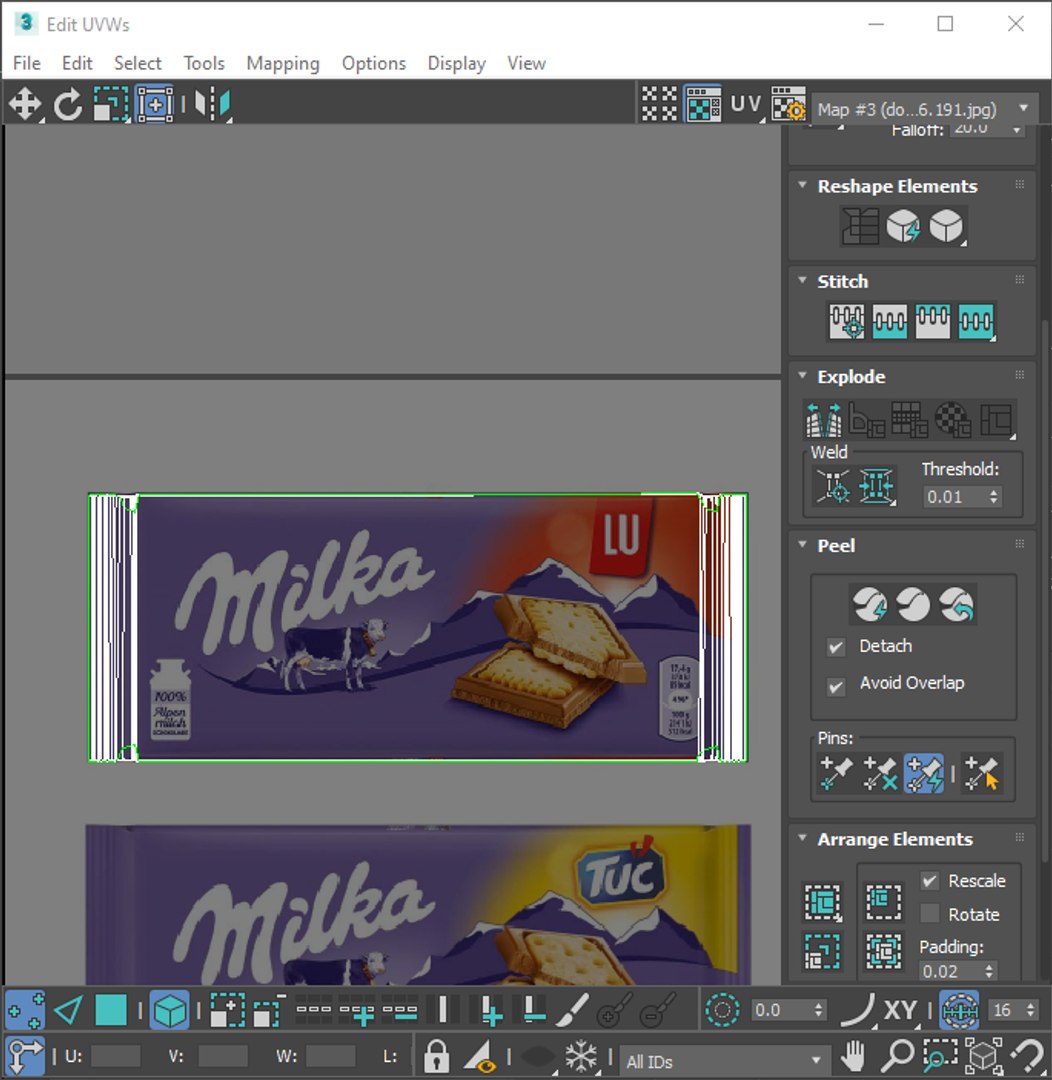Switch to Vertex sub-object mode
1052x1080 pixels.
tap(25, 1011)
